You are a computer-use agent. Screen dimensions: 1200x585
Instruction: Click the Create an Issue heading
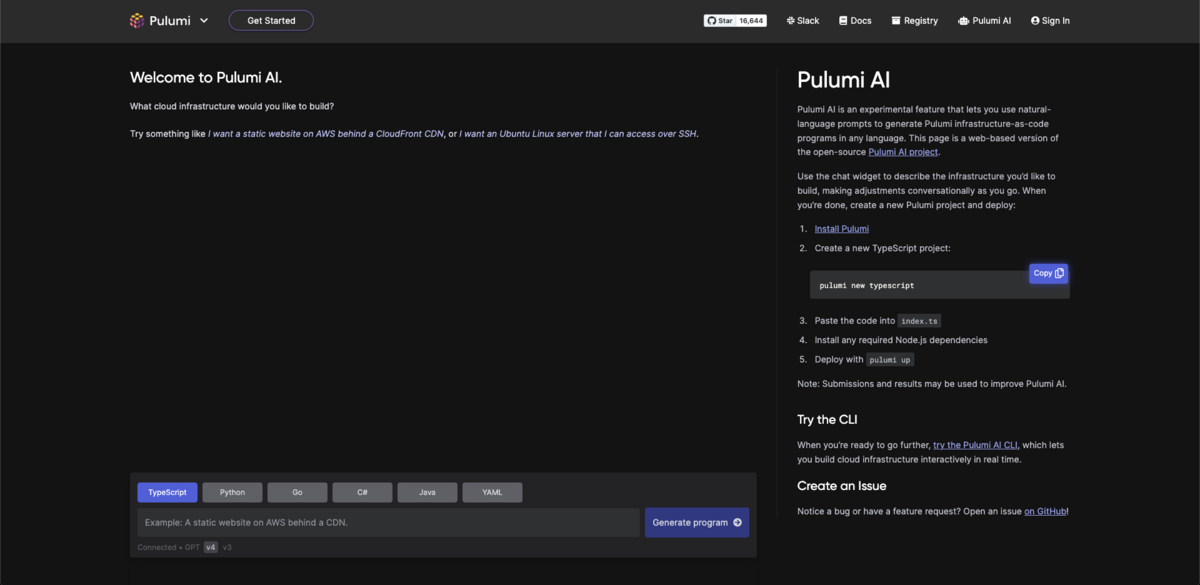(842, 486)
